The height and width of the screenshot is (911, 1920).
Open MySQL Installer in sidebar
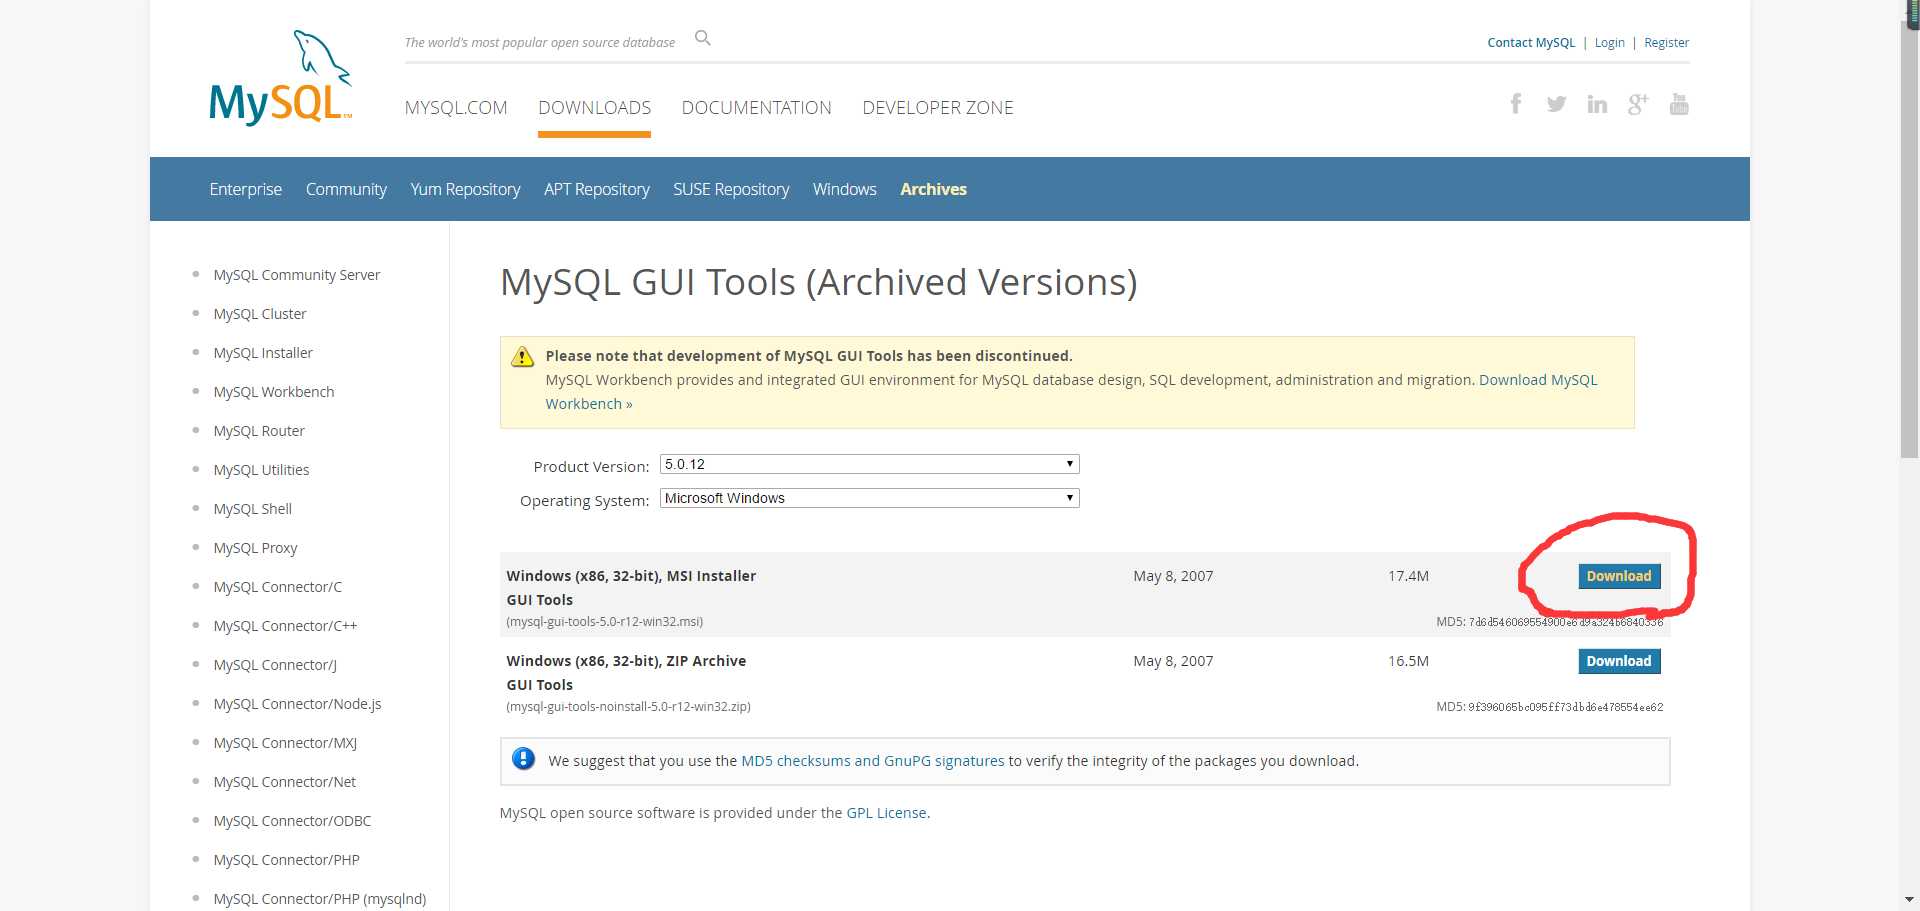263,353
